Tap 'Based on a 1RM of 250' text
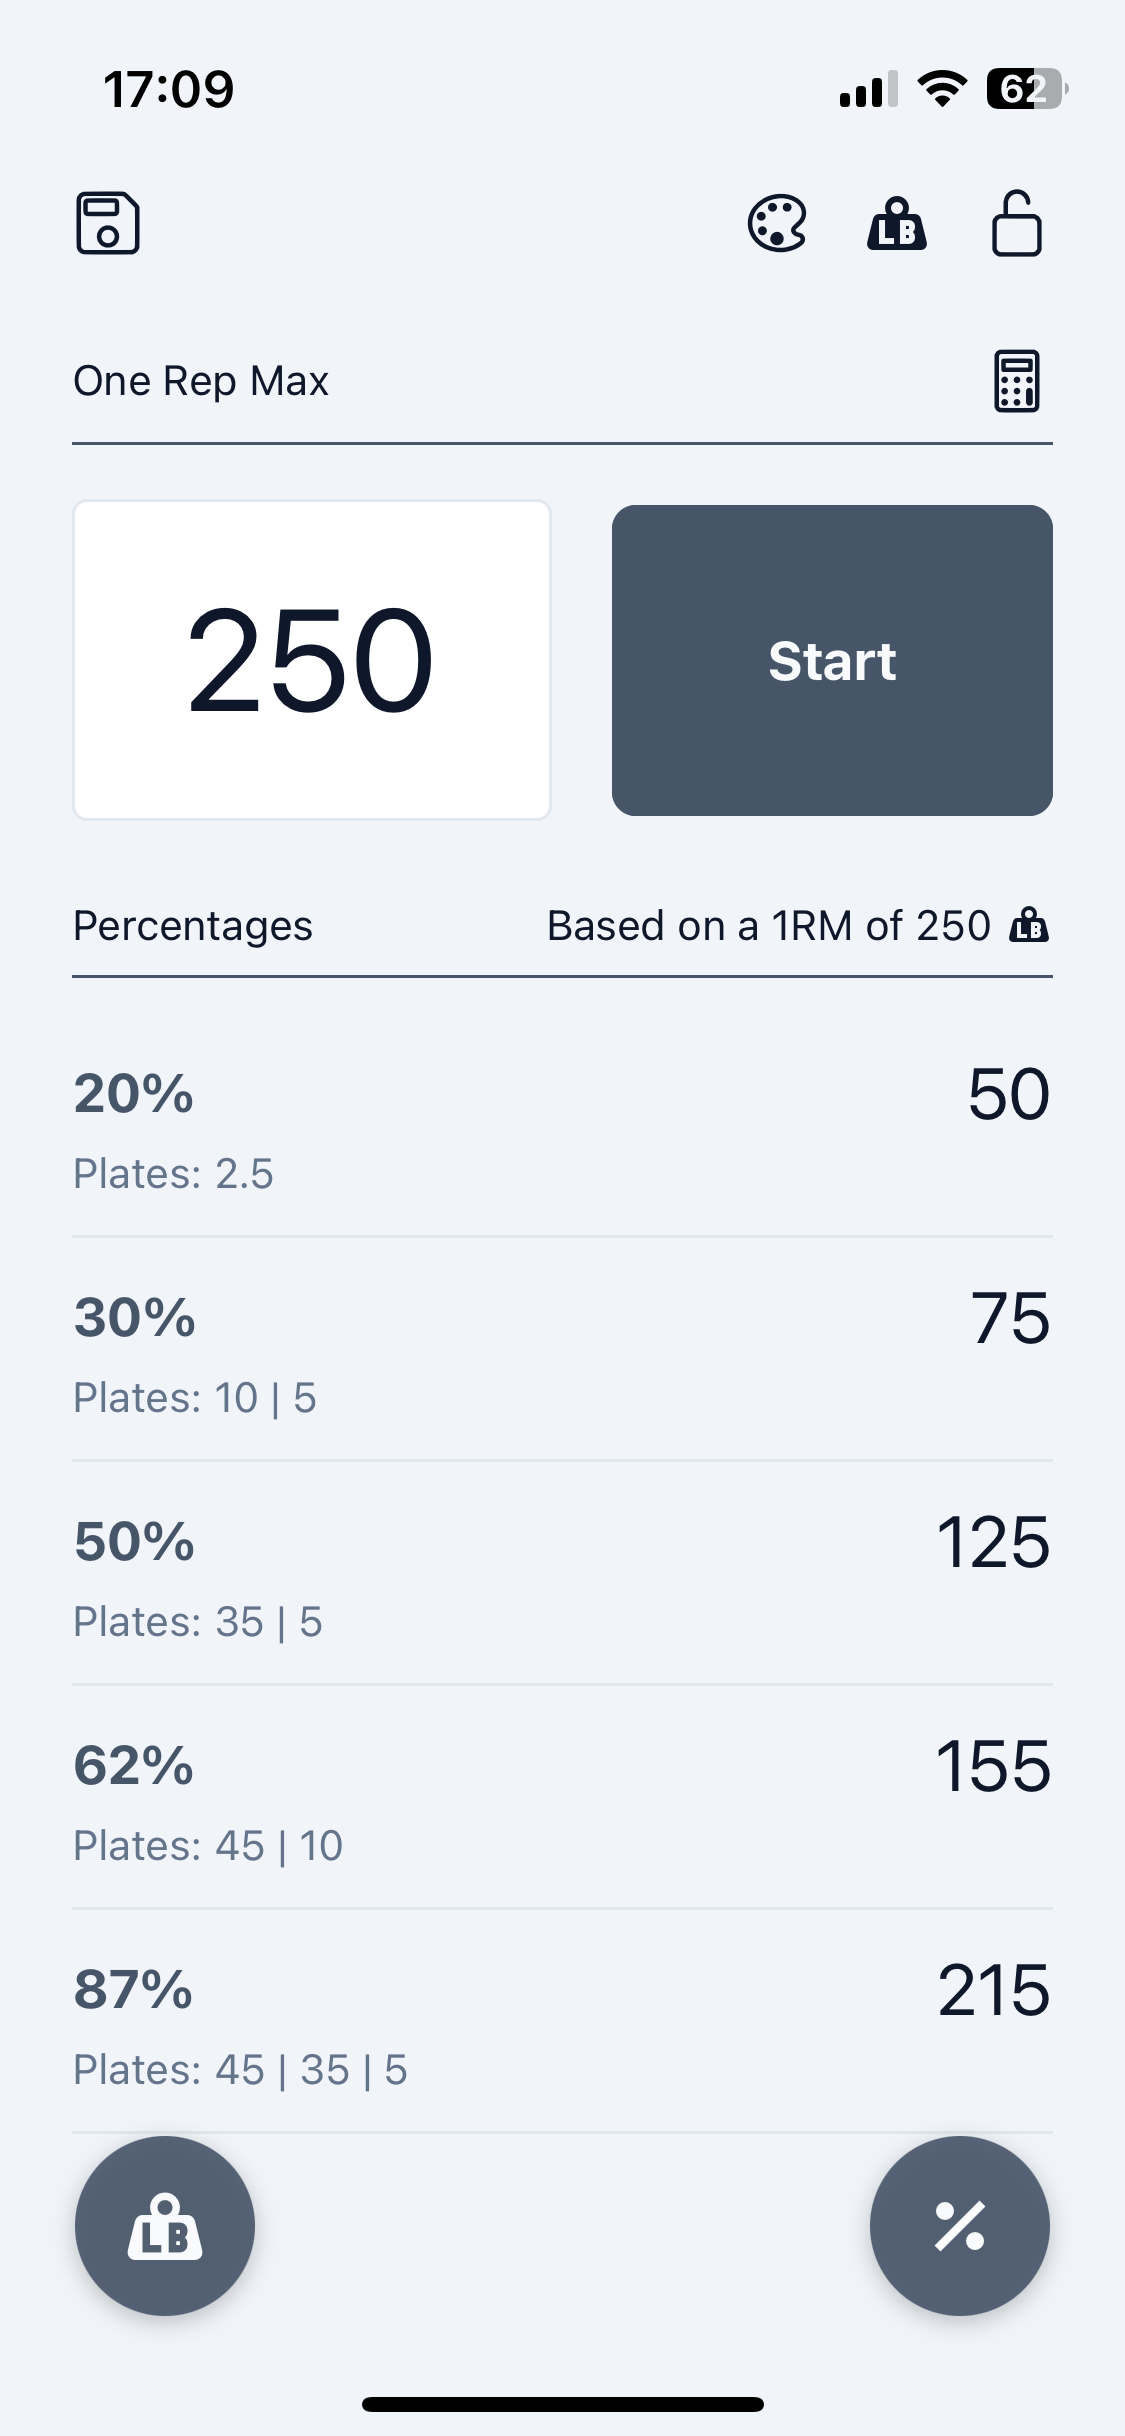 click(768, 925)
